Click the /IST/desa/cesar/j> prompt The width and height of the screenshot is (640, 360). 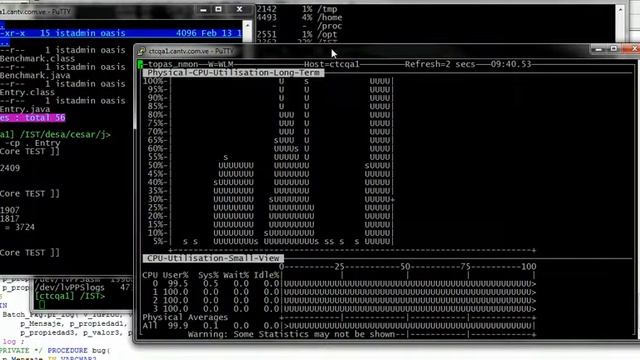point(65,134)
